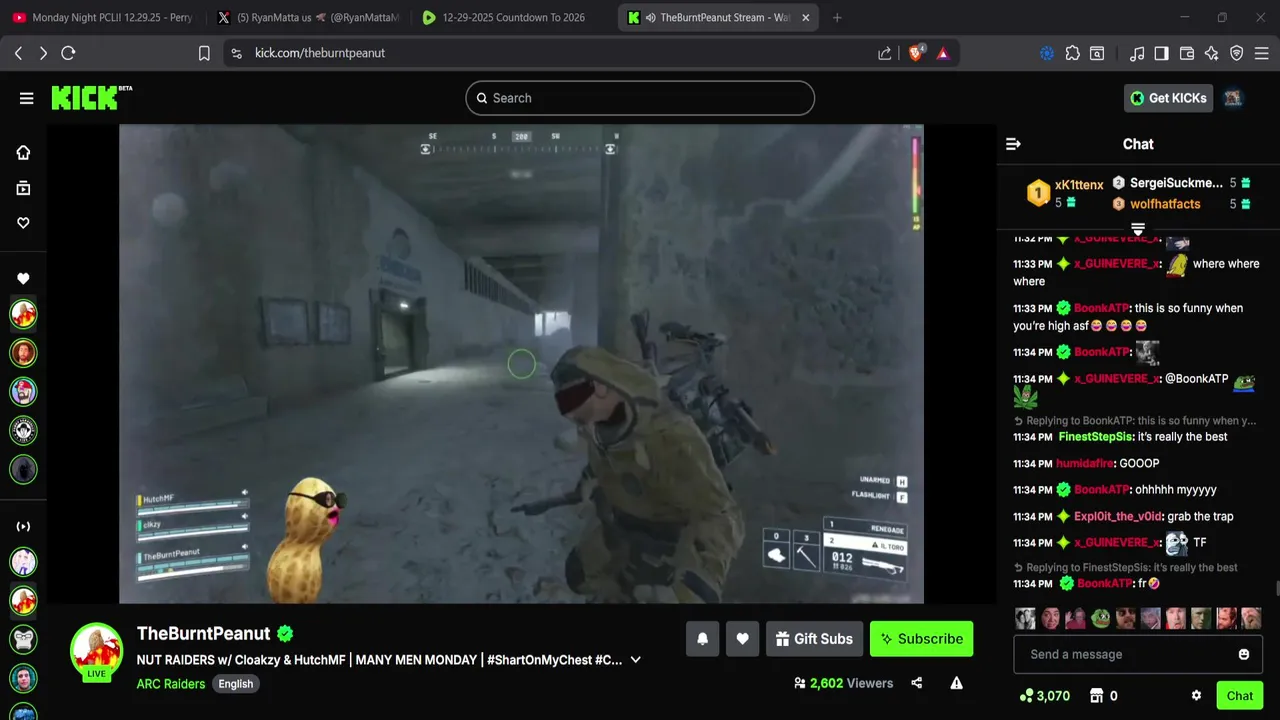Open a new browser tab

click(x=837, y=17)
